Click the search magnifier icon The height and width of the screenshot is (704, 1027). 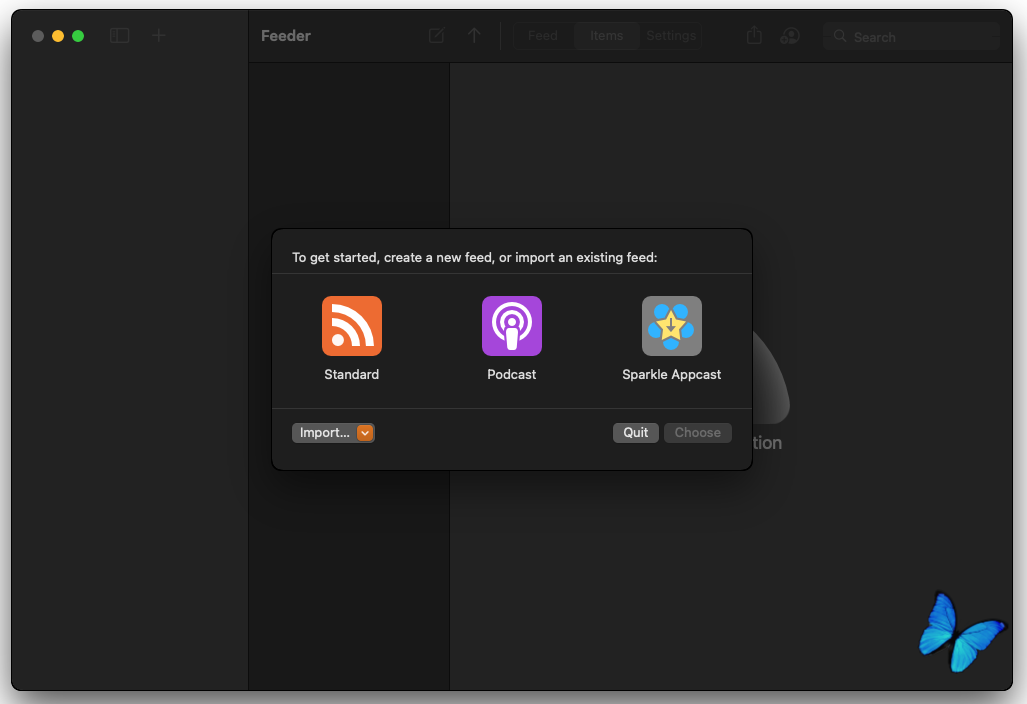pos(840,36)
